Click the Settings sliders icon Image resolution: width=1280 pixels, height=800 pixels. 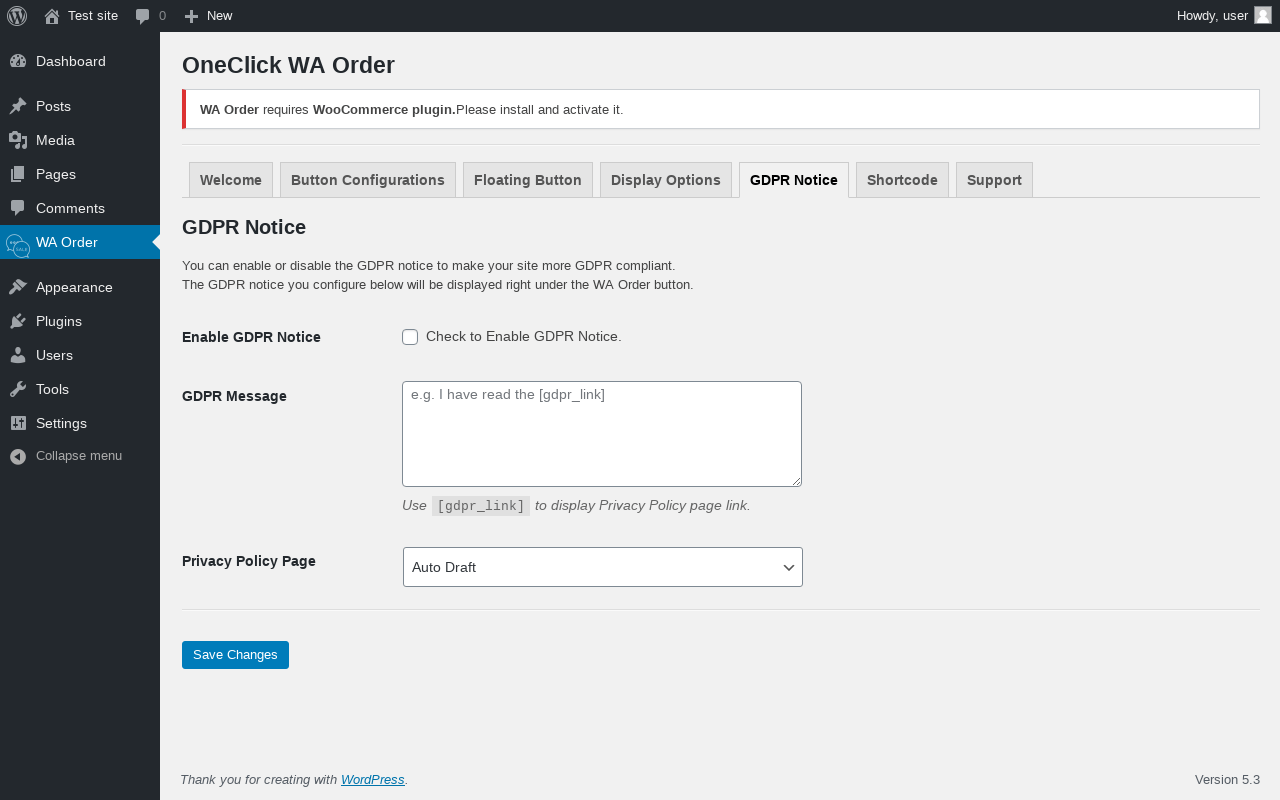18,423
